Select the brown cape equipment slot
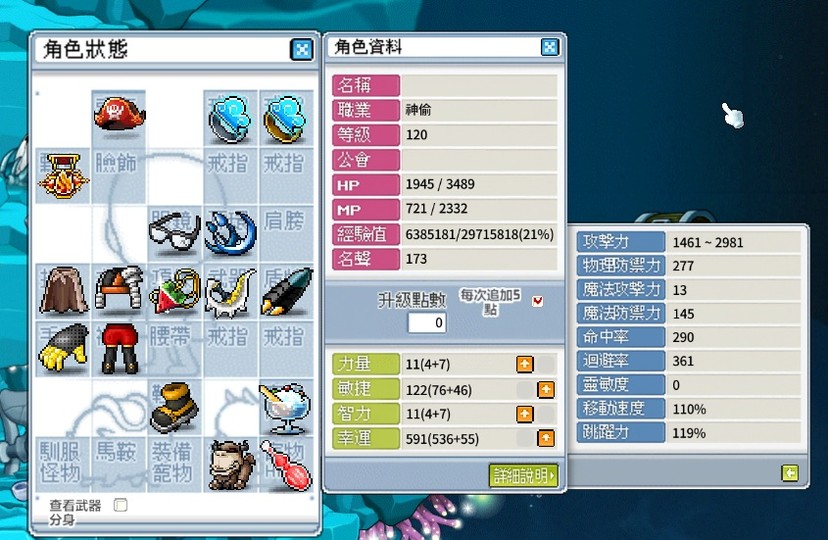828x540 pixels. tap(63, 290)
